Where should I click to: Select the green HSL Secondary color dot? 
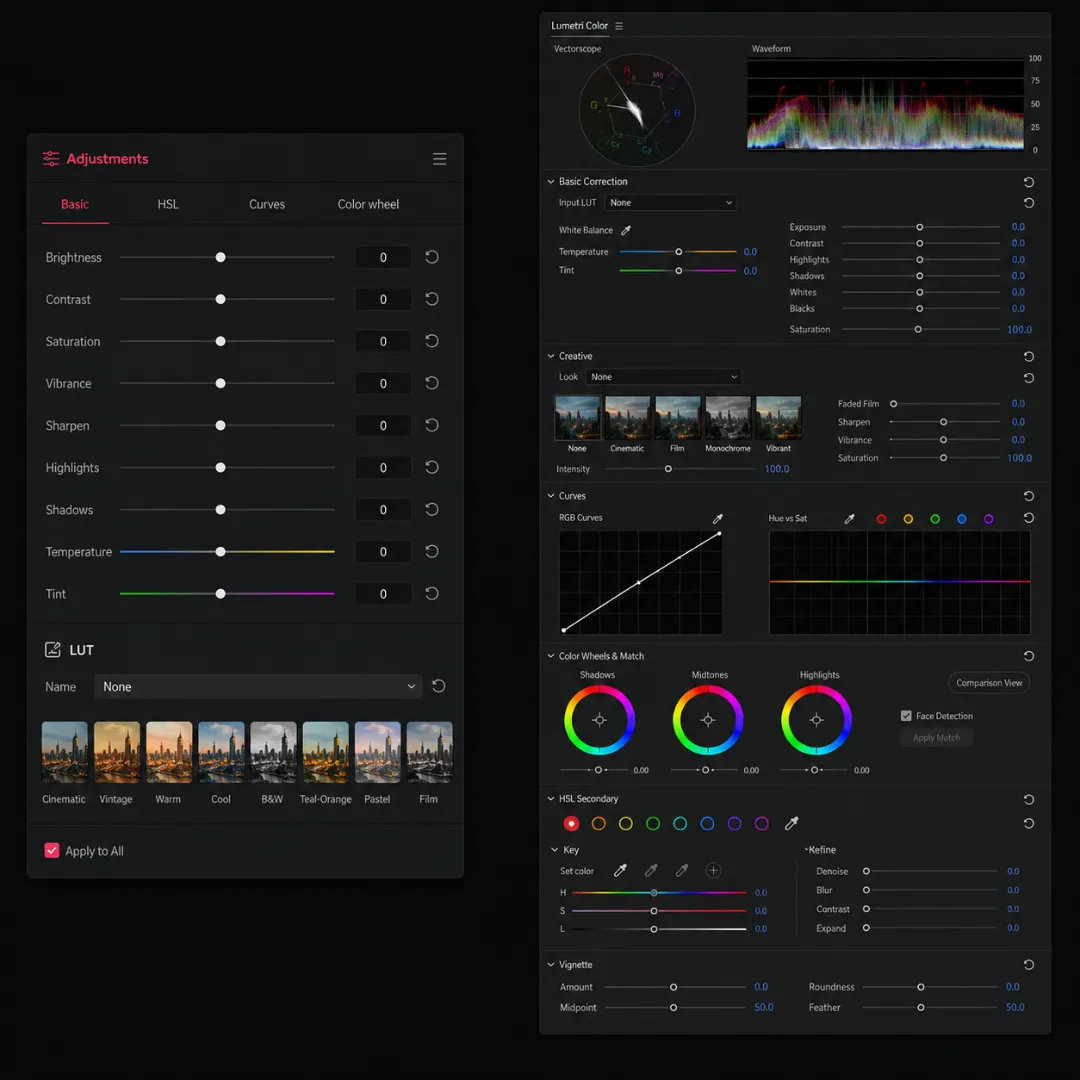653,823
